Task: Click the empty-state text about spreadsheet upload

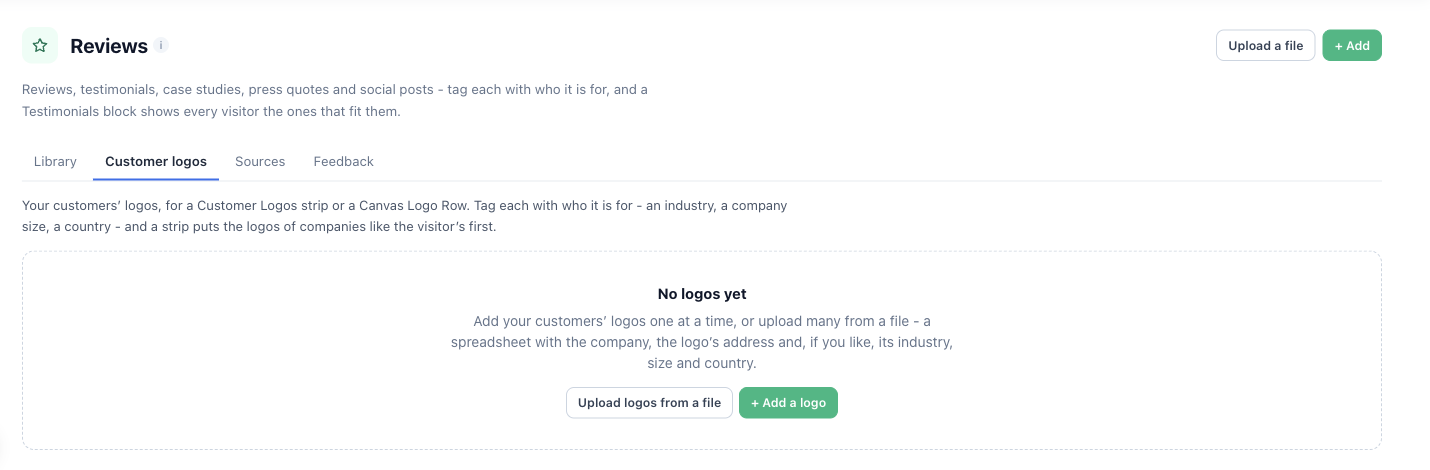Action: coord(702,342)
